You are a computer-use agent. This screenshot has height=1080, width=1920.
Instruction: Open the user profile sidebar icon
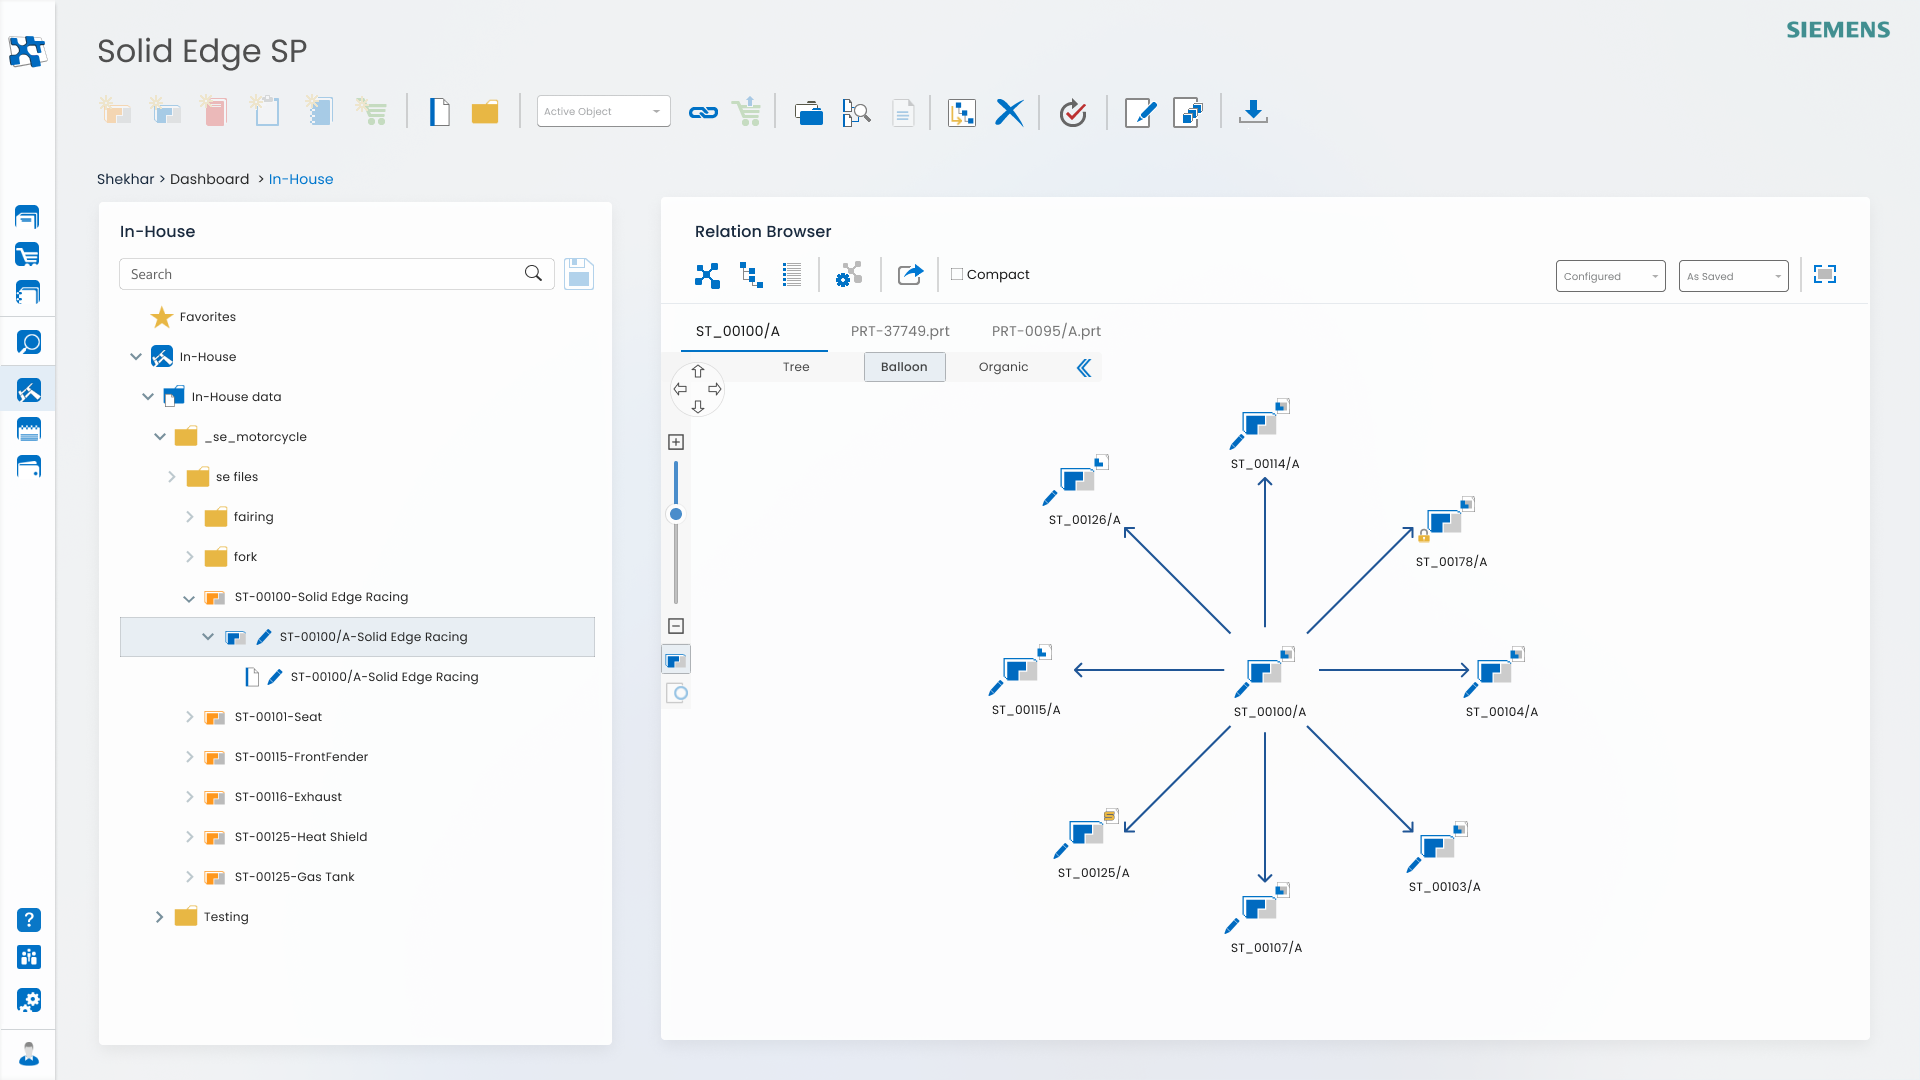click(x=29, y=1054)
